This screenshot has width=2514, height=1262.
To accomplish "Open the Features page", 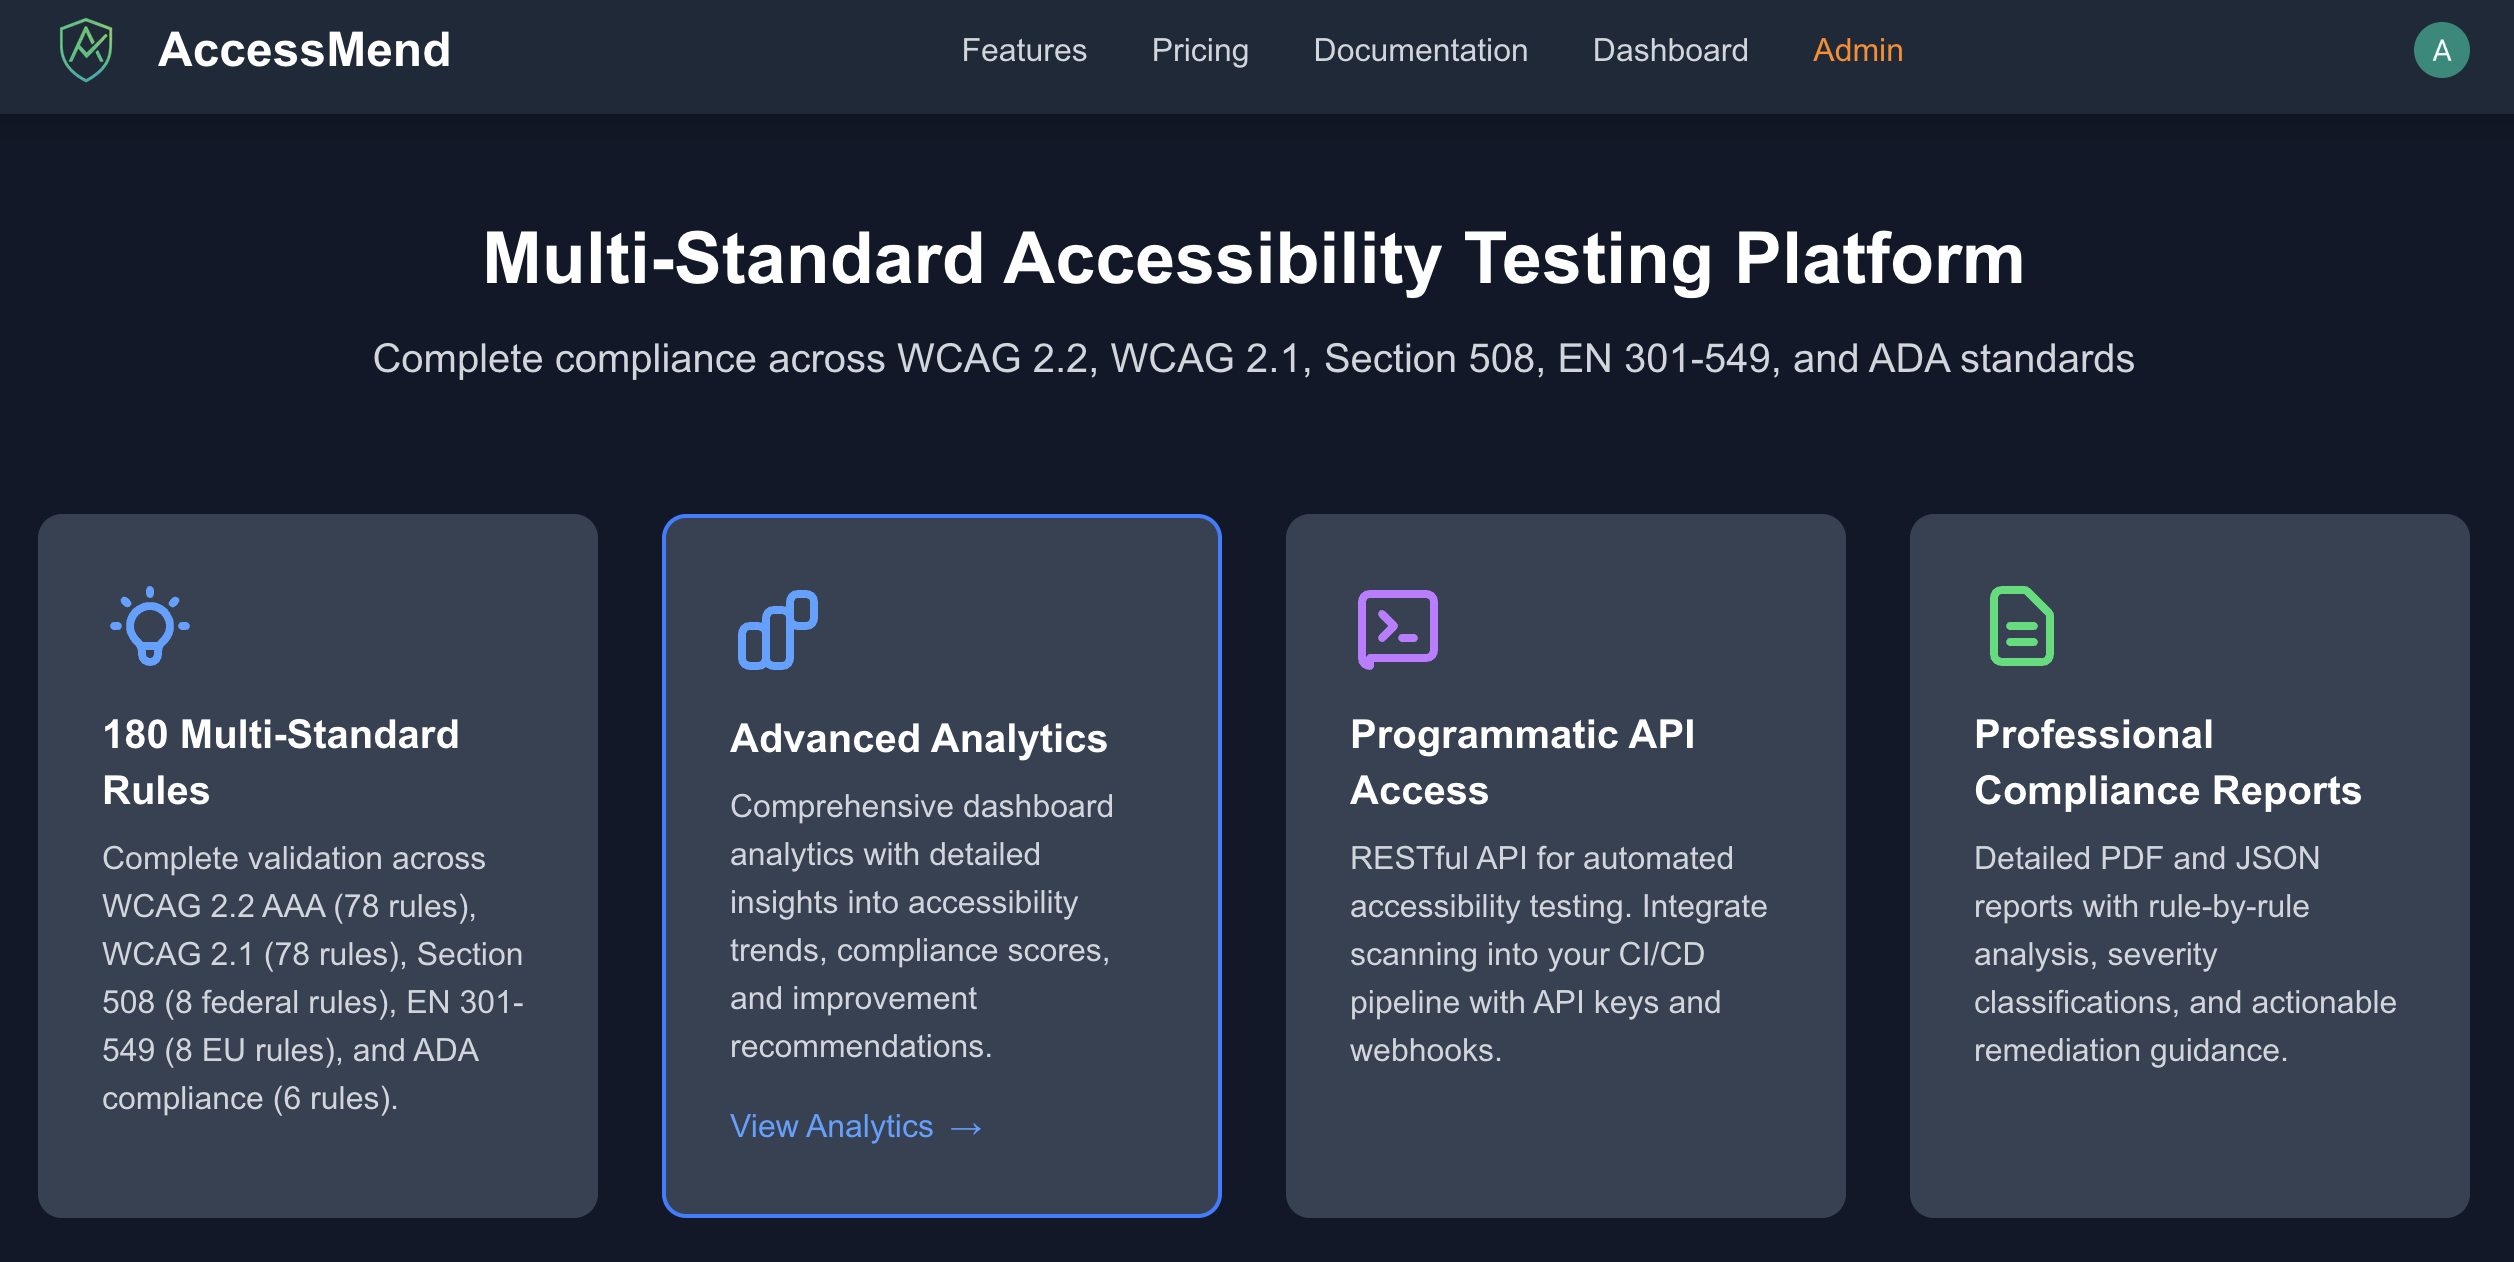I will click(x=1024, y=49).
